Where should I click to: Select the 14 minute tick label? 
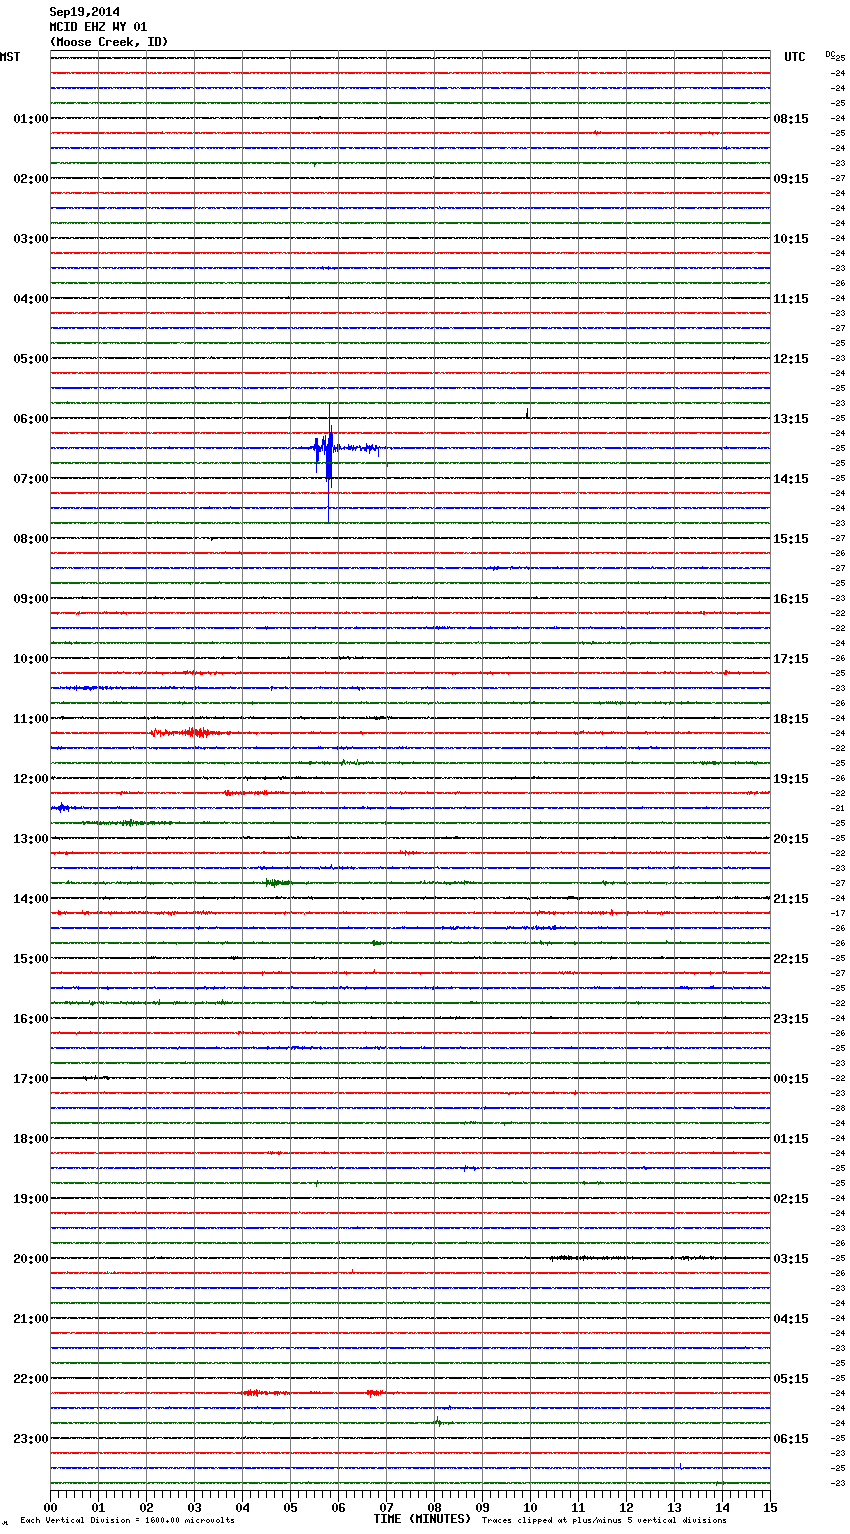[722, 1507]
